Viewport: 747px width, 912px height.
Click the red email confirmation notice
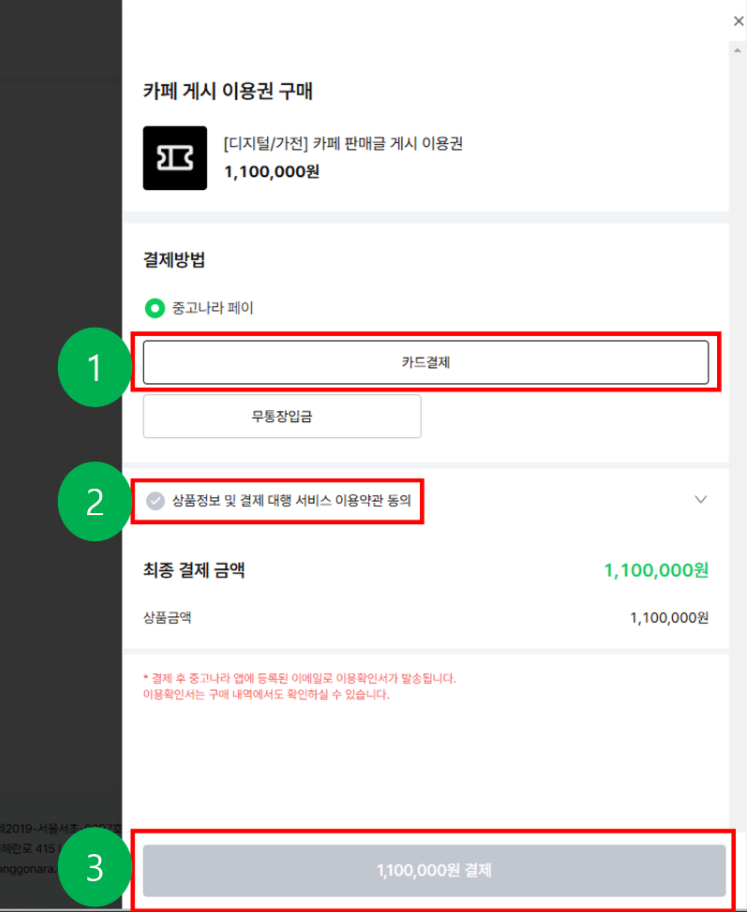click(300, 686)
